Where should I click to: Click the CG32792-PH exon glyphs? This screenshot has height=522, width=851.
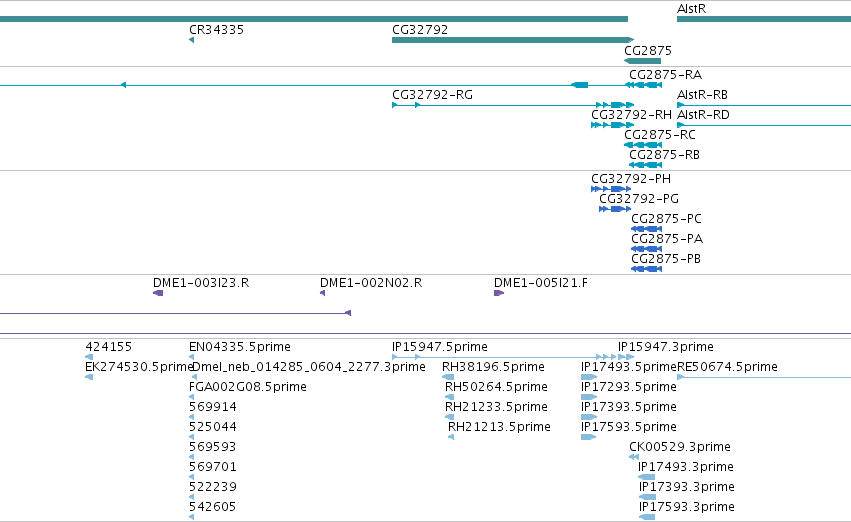(x=611, y=189)
